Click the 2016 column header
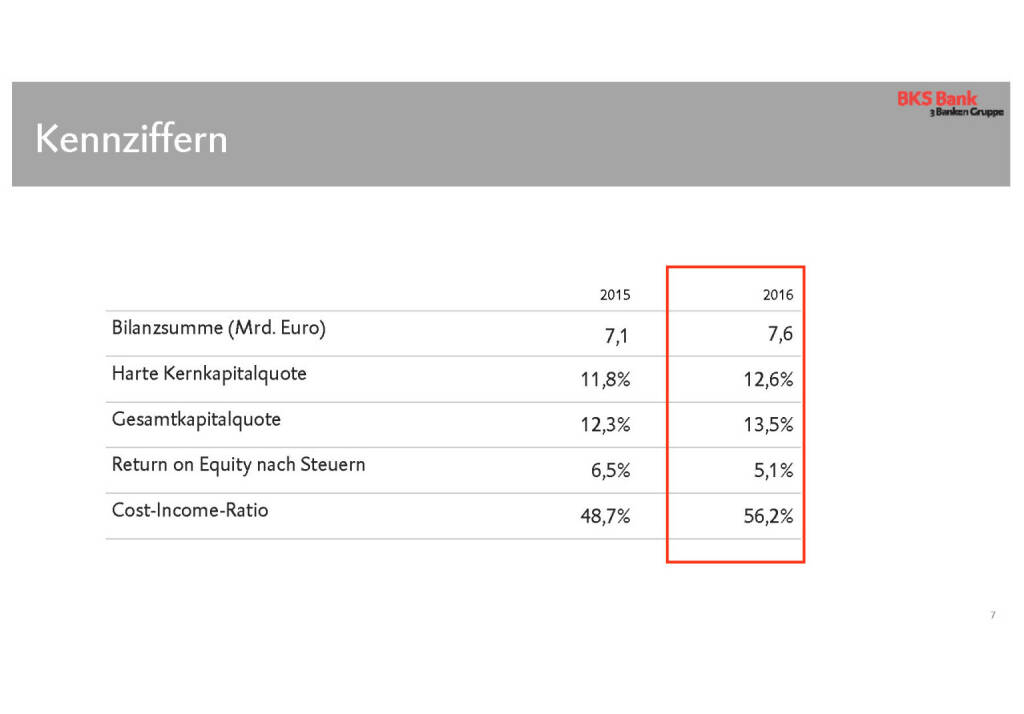Image resolution: width=1024 pixels, height=714 pixels. click(x=777, y=295)
